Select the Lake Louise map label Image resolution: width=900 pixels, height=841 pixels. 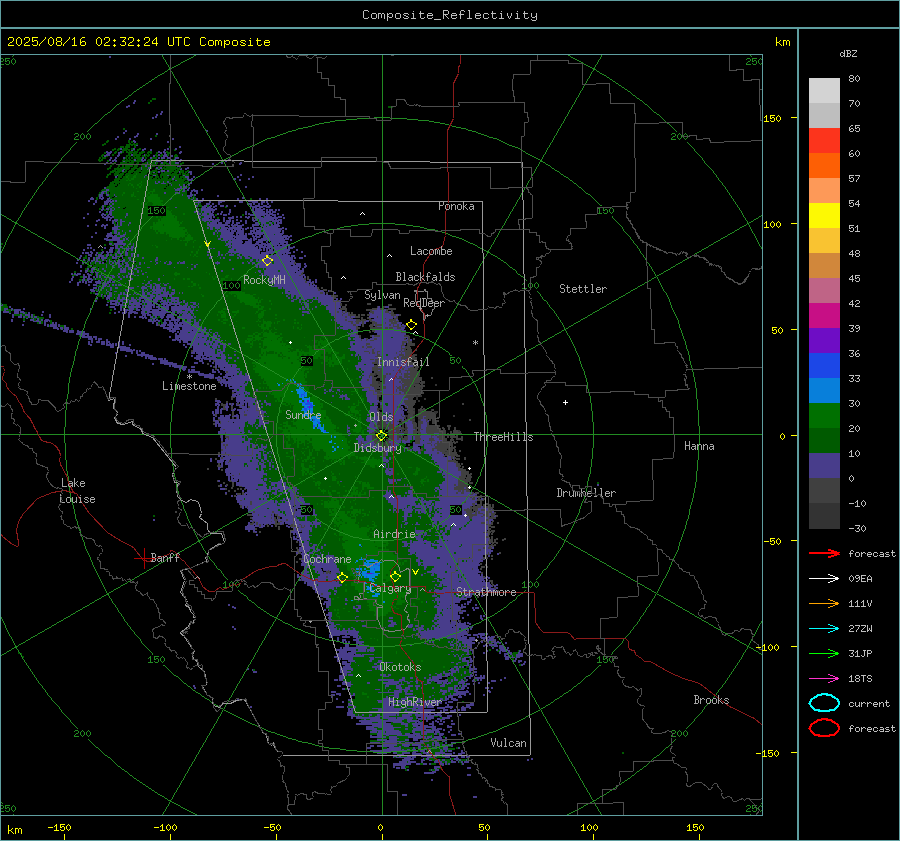(x=77, y=491)
